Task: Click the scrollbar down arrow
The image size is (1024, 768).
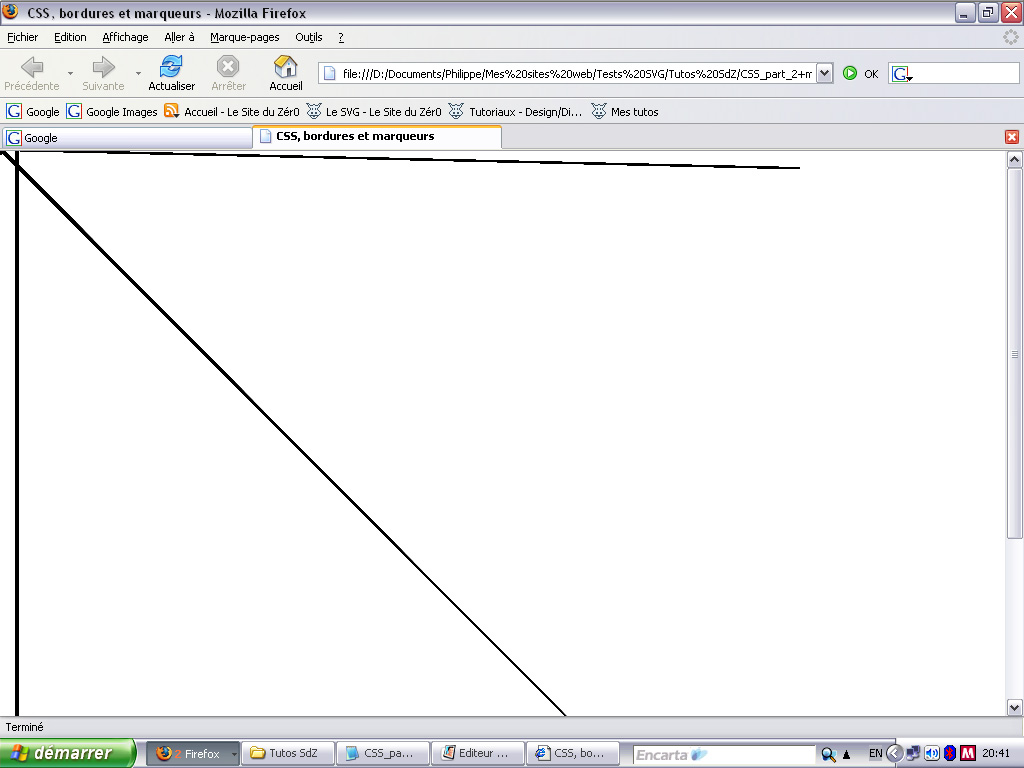Action: (x=1015, y=707)
